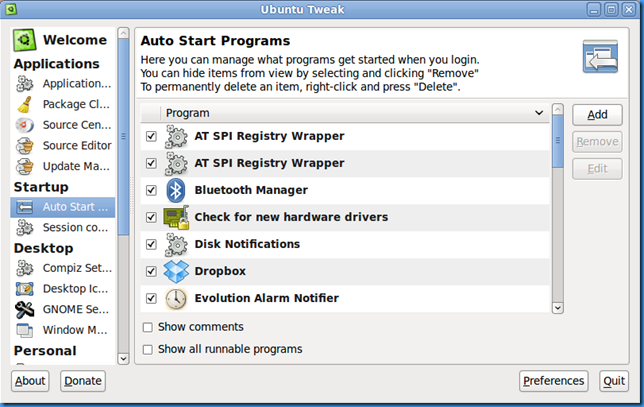Click the program list scrollbar thumb

[558, 141]
